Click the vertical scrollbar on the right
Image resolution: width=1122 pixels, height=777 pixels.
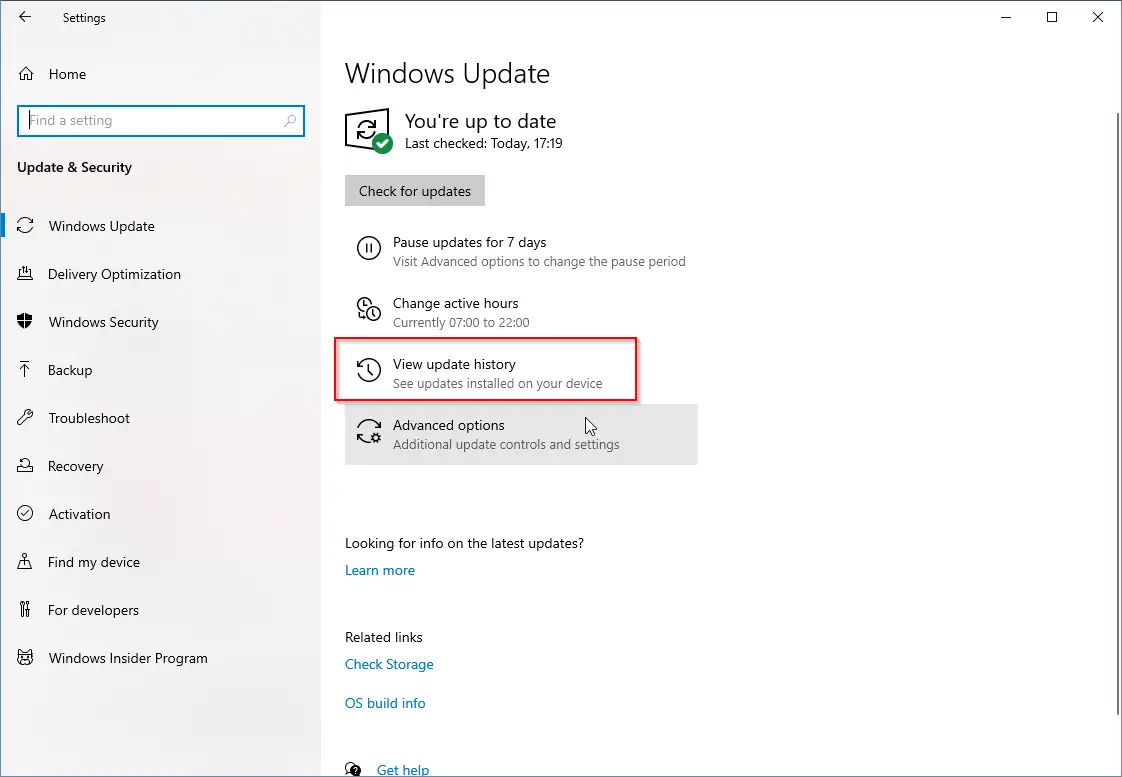[1118, 413]
